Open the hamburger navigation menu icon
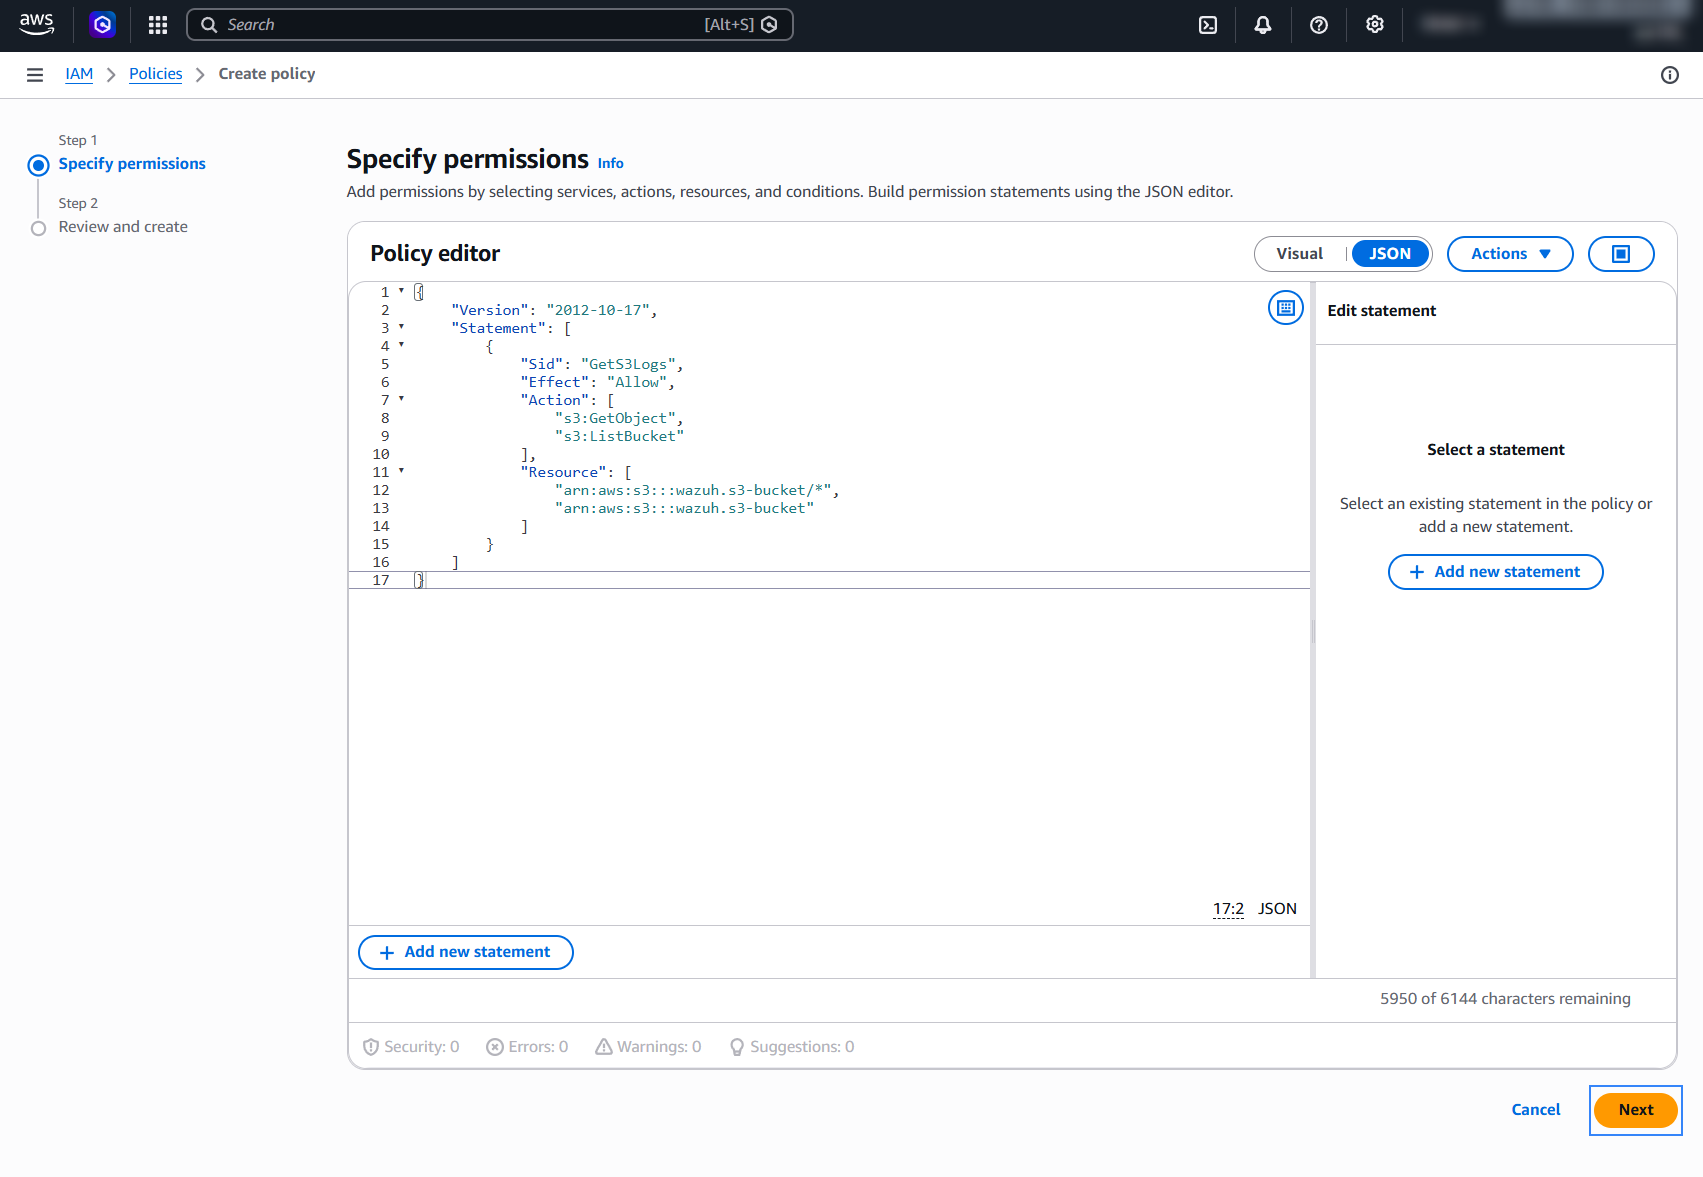The width and height of the screenshot is (1703, 1177). pyautogui.click(x=35, y=75)
